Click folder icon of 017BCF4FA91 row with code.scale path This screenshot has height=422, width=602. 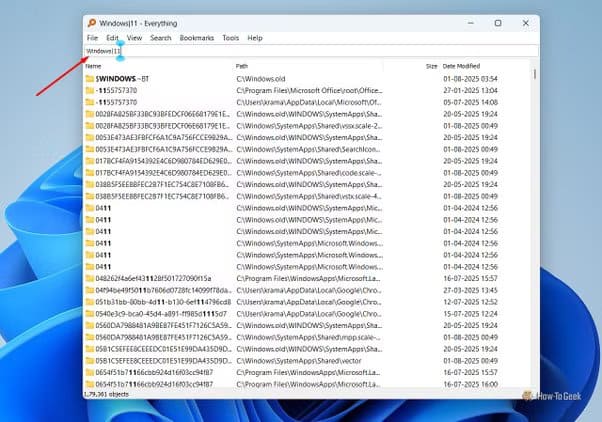[90, 173]
